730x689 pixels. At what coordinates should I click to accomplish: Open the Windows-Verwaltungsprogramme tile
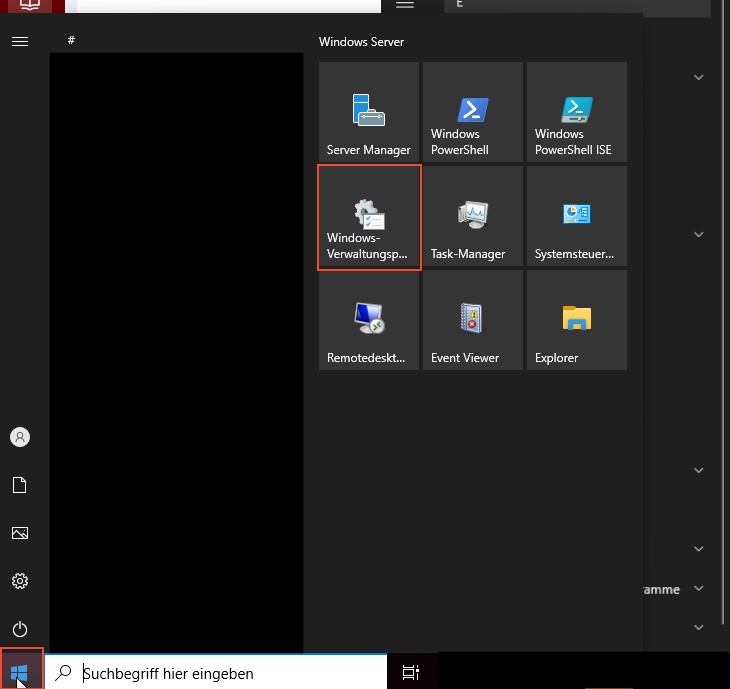click(x=369, y=216)
